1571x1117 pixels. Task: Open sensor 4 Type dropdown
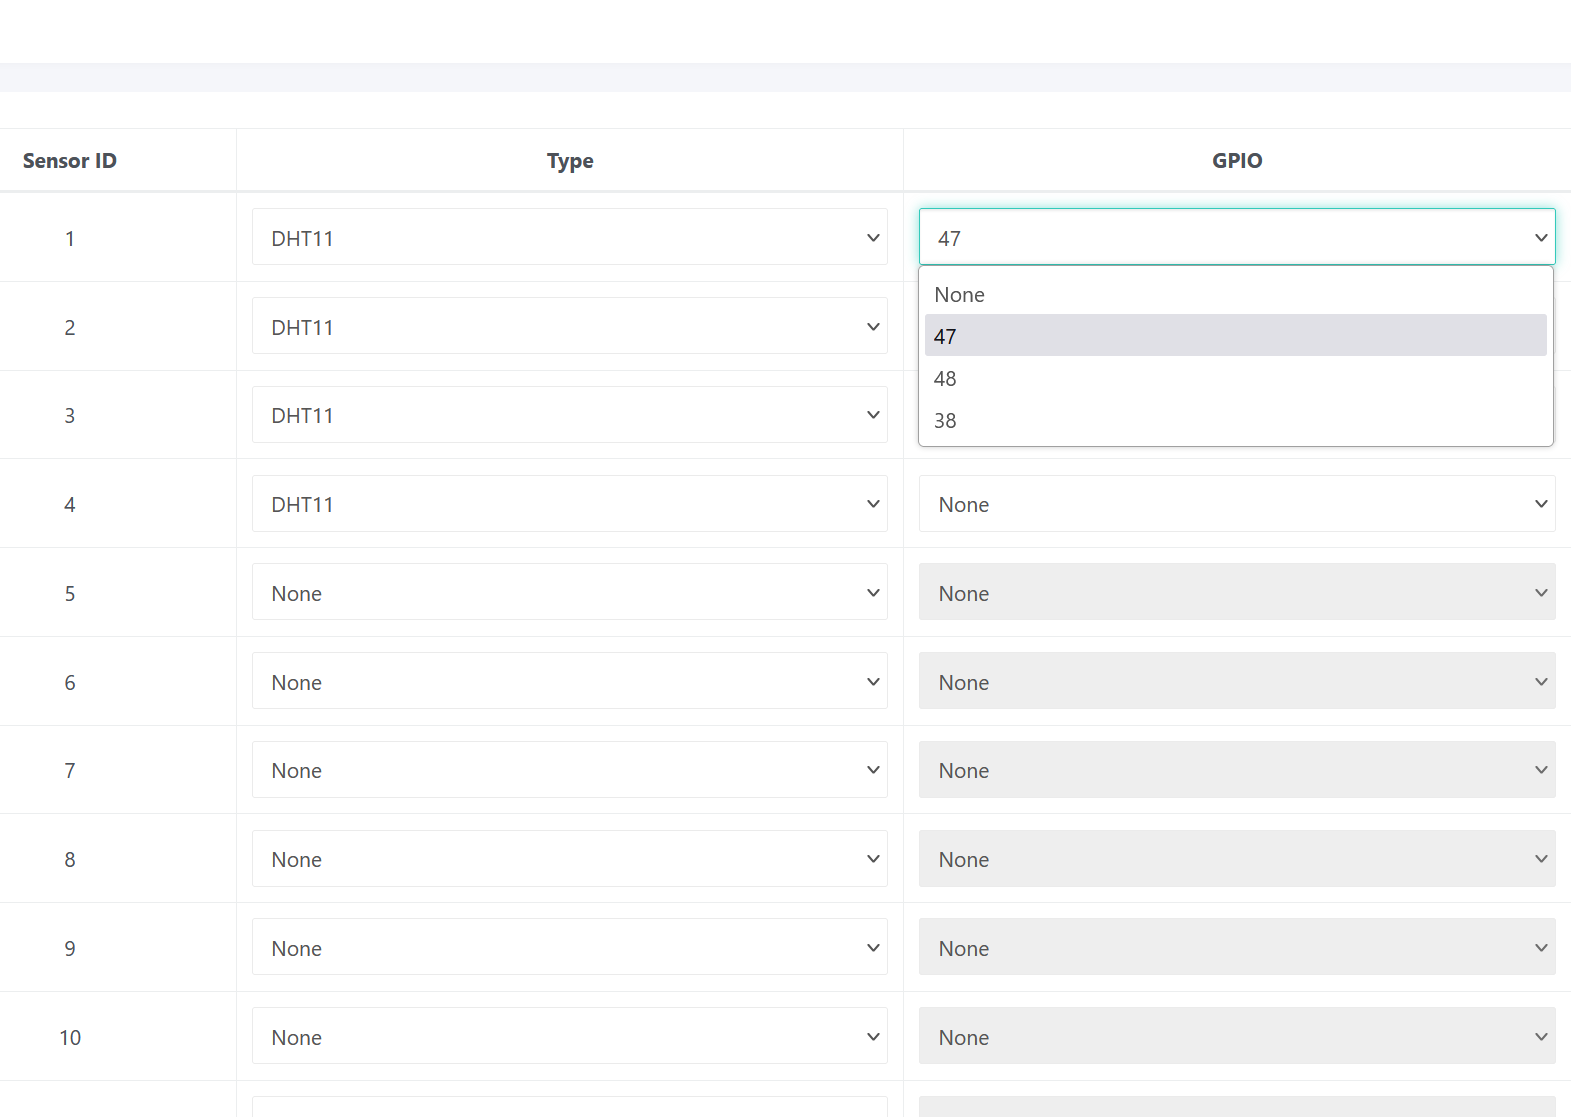coord(569,504)
